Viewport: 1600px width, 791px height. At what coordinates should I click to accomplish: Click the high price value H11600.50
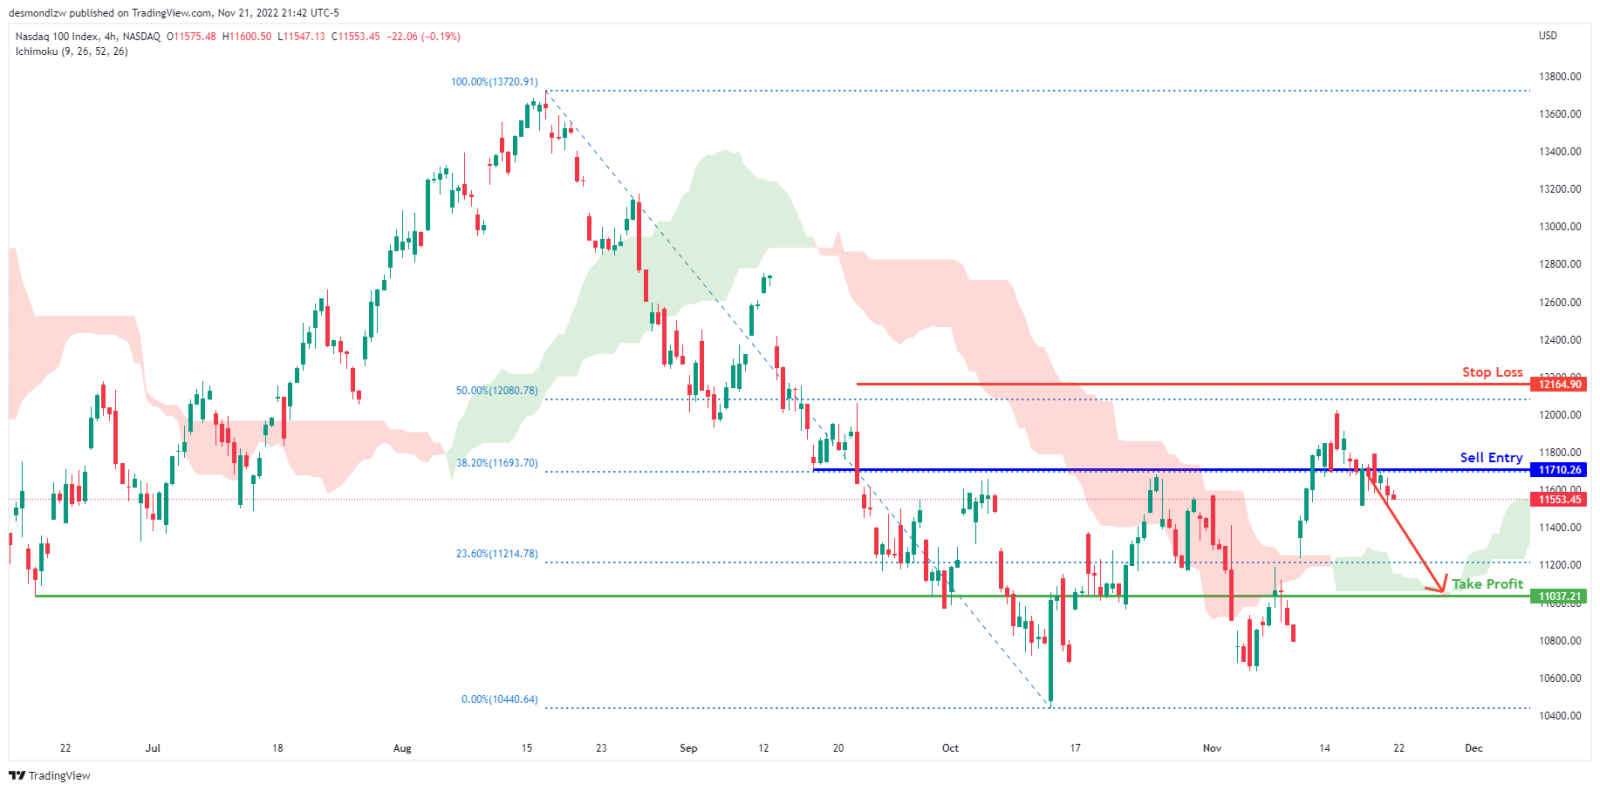(246, 37)
